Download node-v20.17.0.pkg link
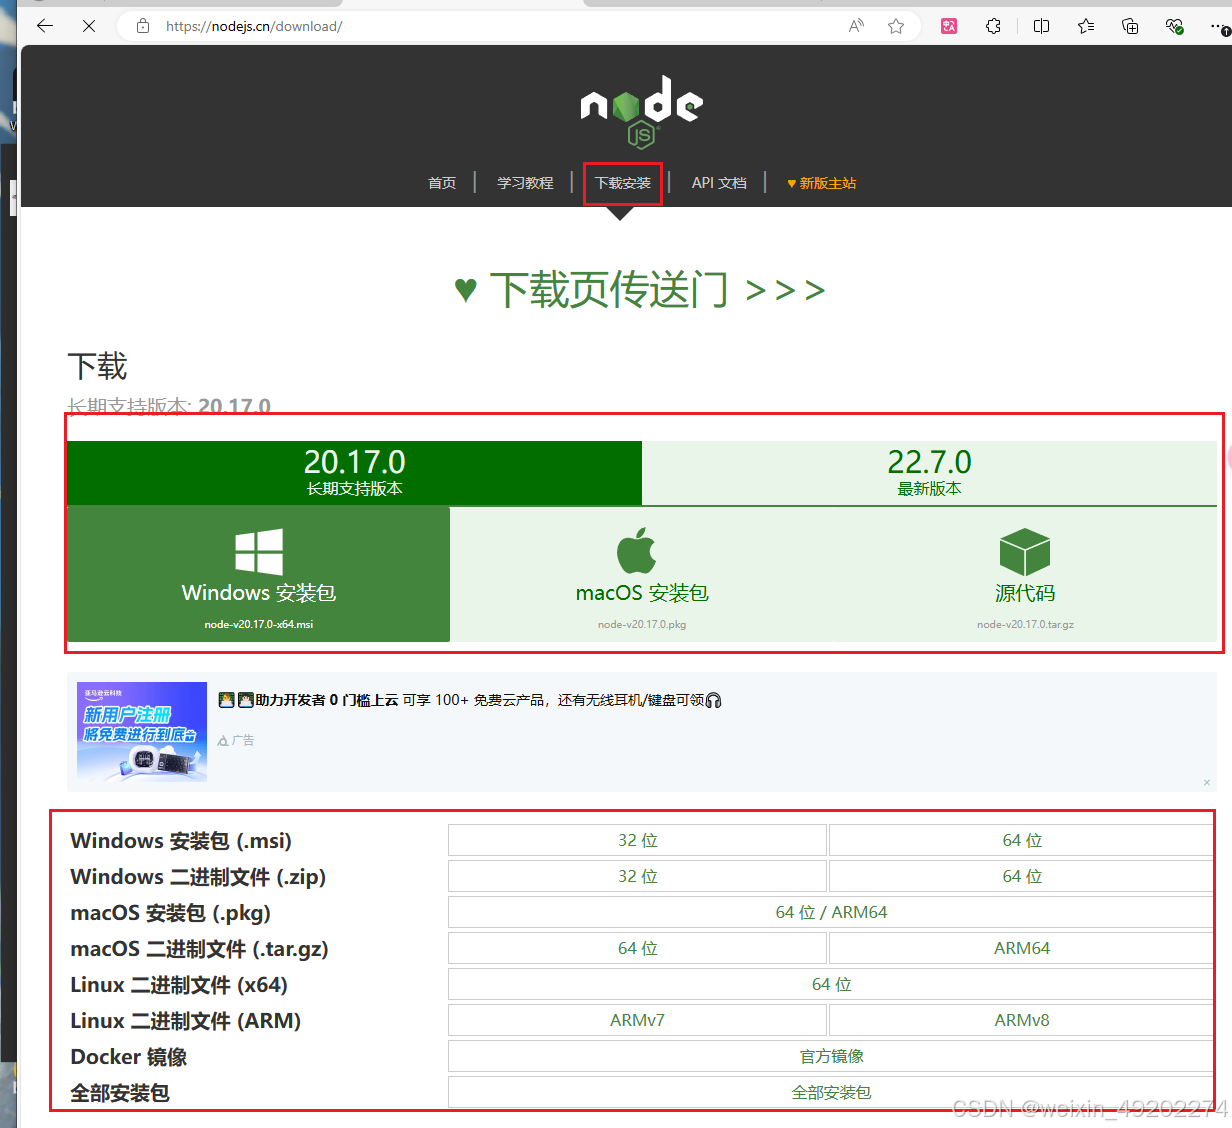The height and width of the screenshot is (1128, 1232). 642,624
